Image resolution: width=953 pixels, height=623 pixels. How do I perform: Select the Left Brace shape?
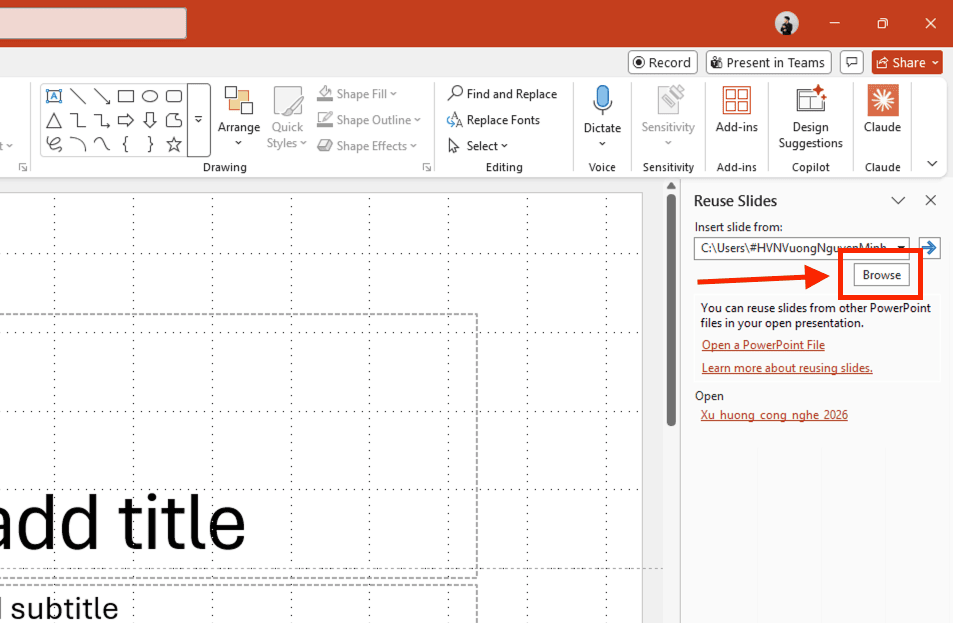coord(126,144)
